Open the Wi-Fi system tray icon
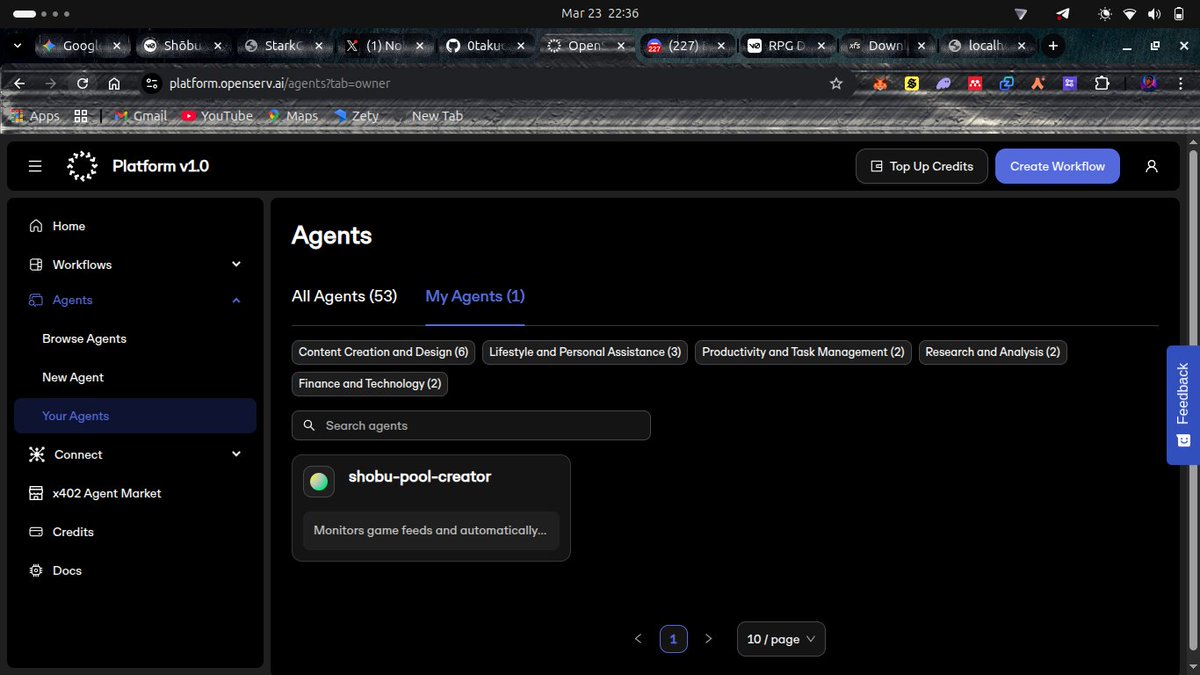 [x=1130, y=14]
